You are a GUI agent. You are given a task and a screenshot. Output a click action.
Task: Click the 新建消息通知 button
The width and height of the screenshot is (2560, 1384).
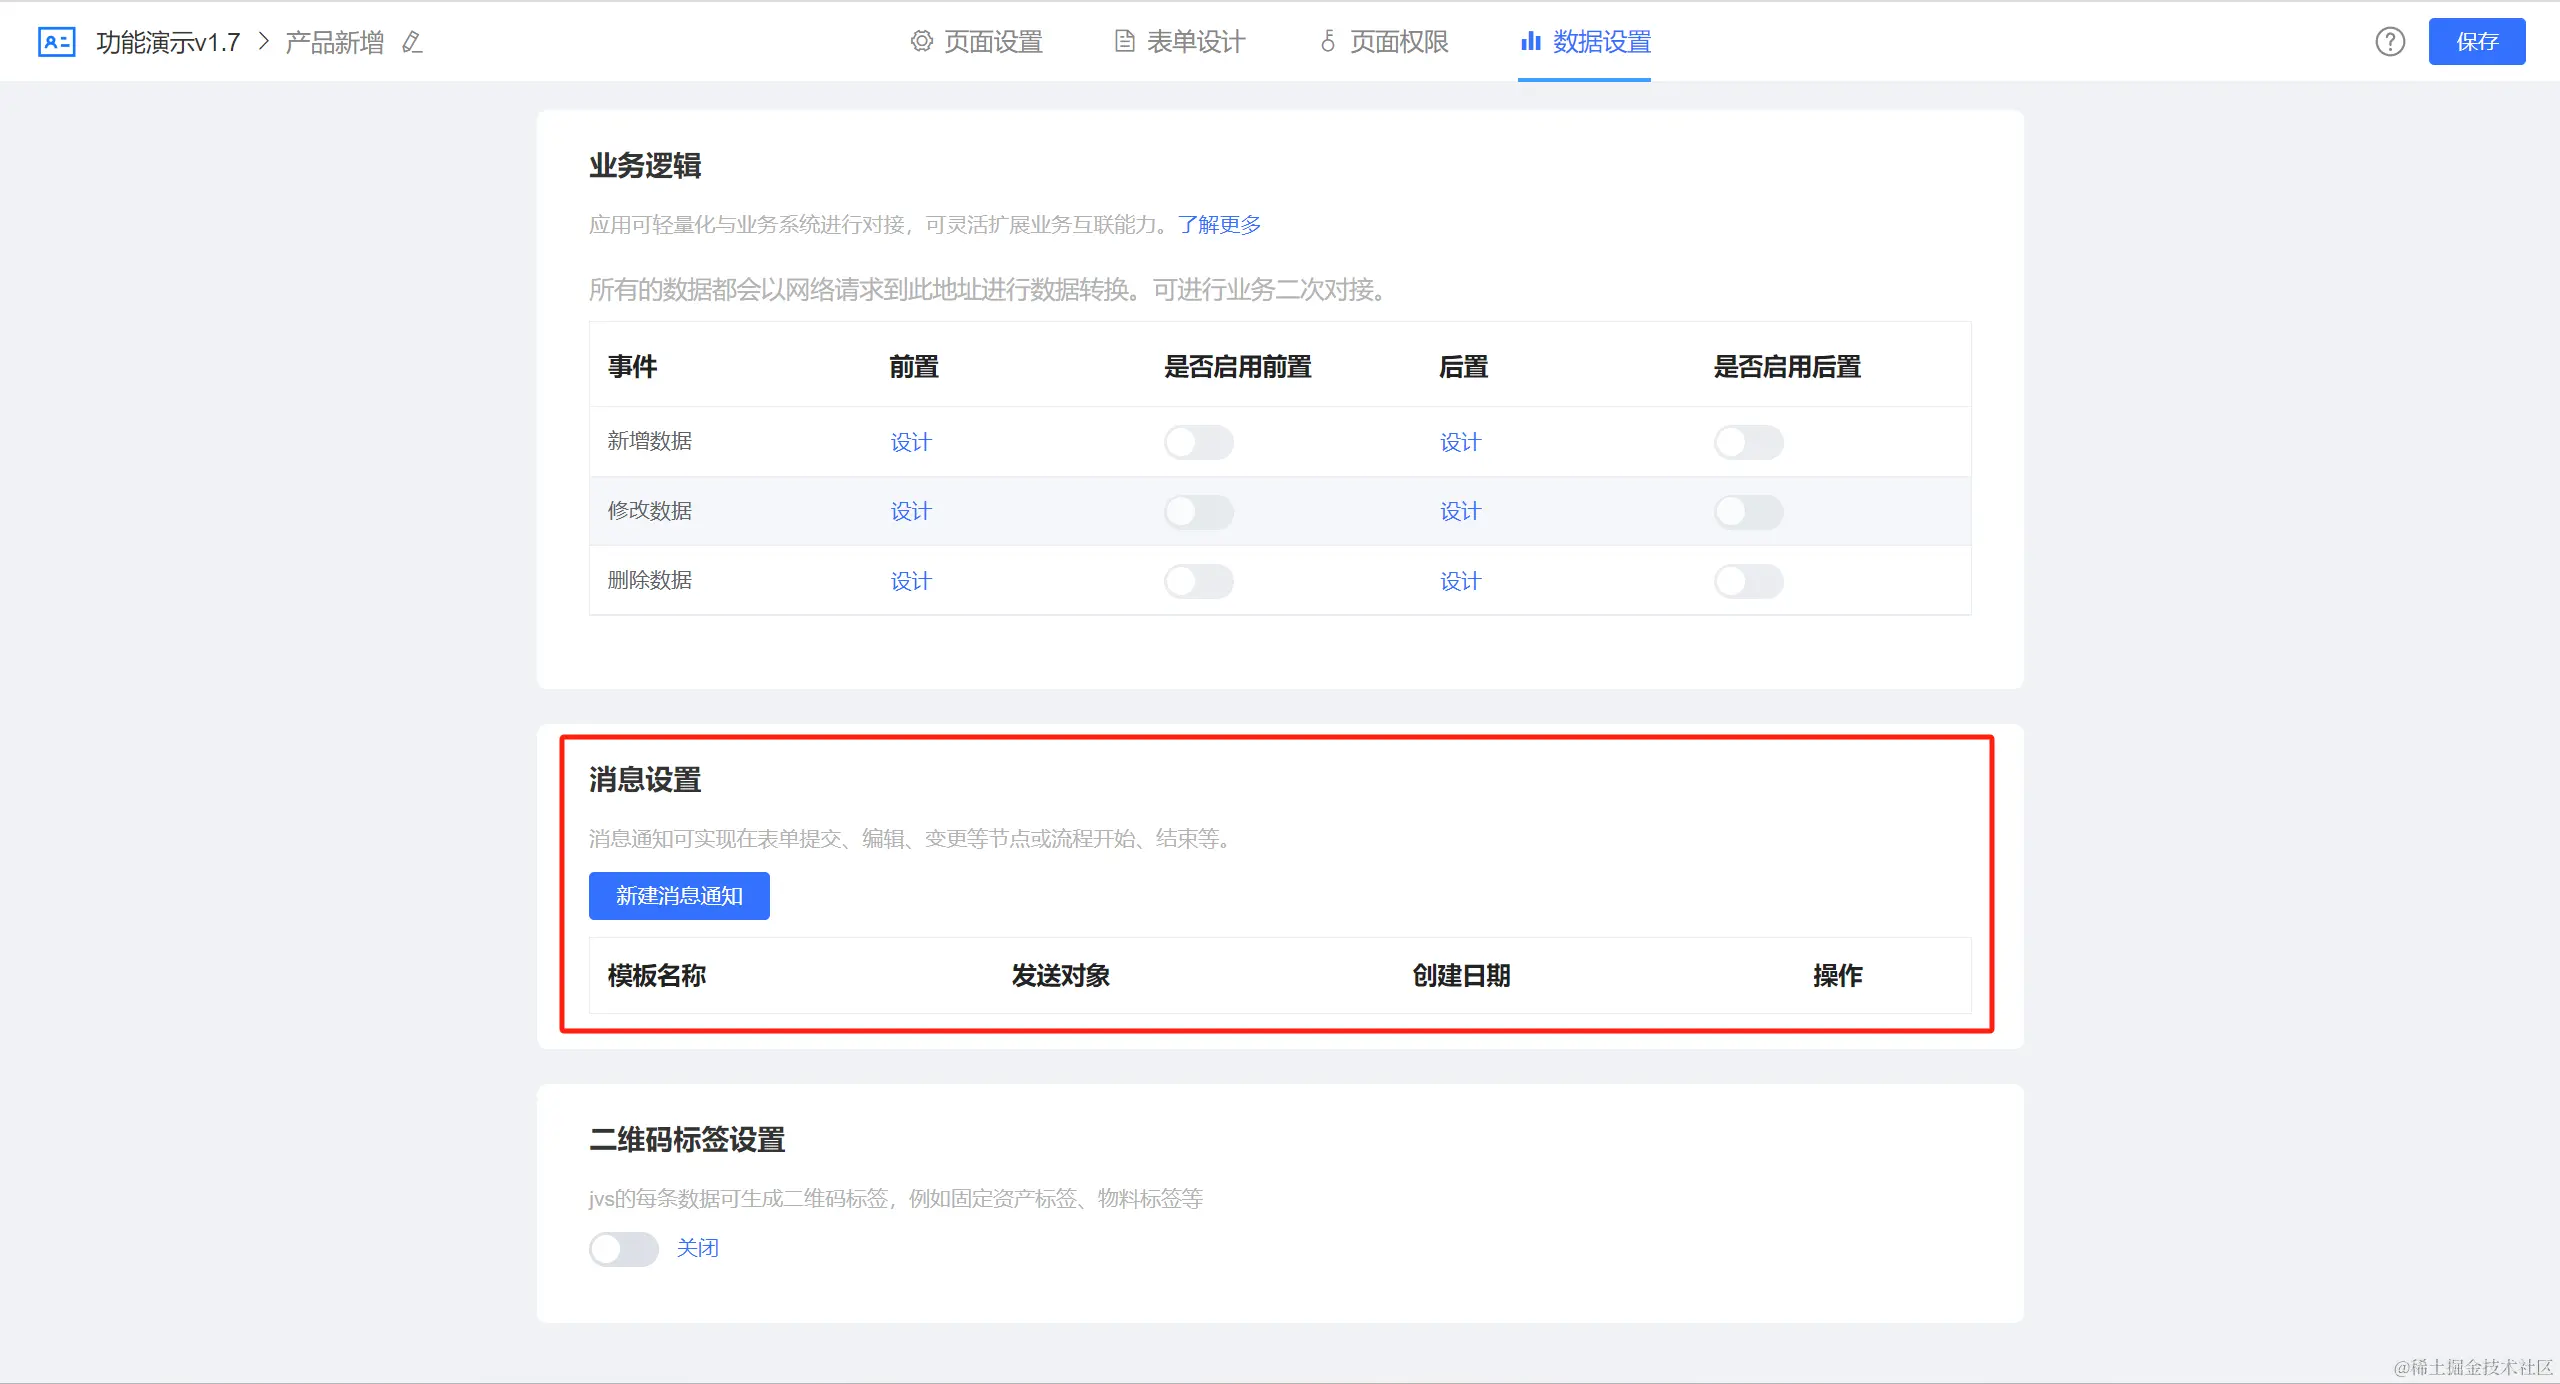[x=679, y=896]
